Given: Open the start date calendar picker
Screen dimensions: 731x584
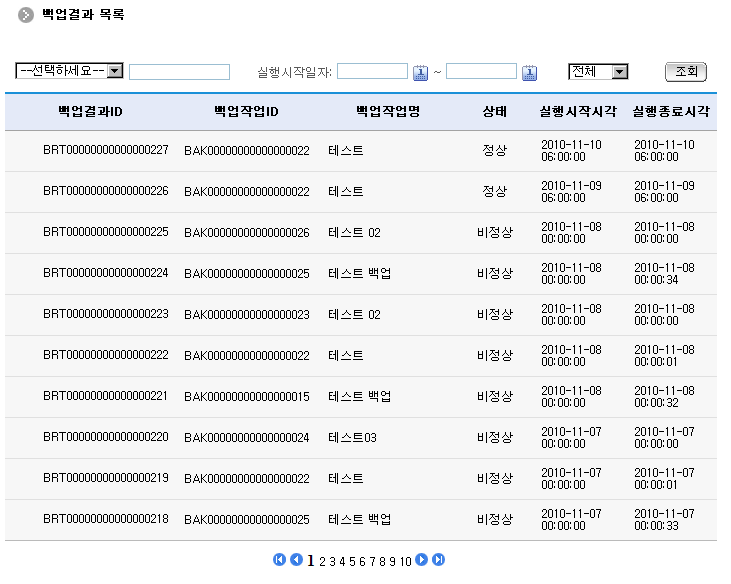Looking at the screenshot, I should tap(421, 72).
